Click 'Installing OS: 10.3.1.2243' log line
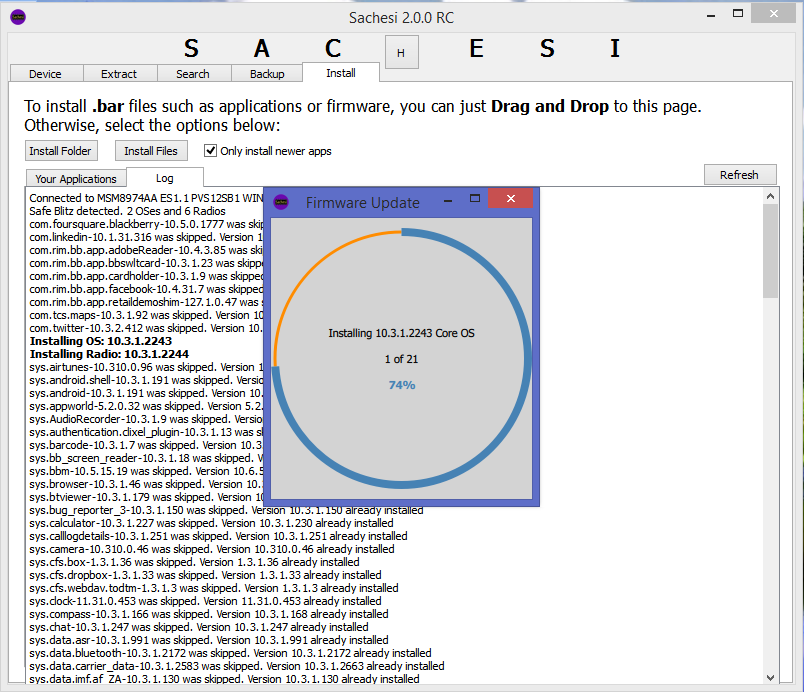804x692 pixels. (101, 341)
